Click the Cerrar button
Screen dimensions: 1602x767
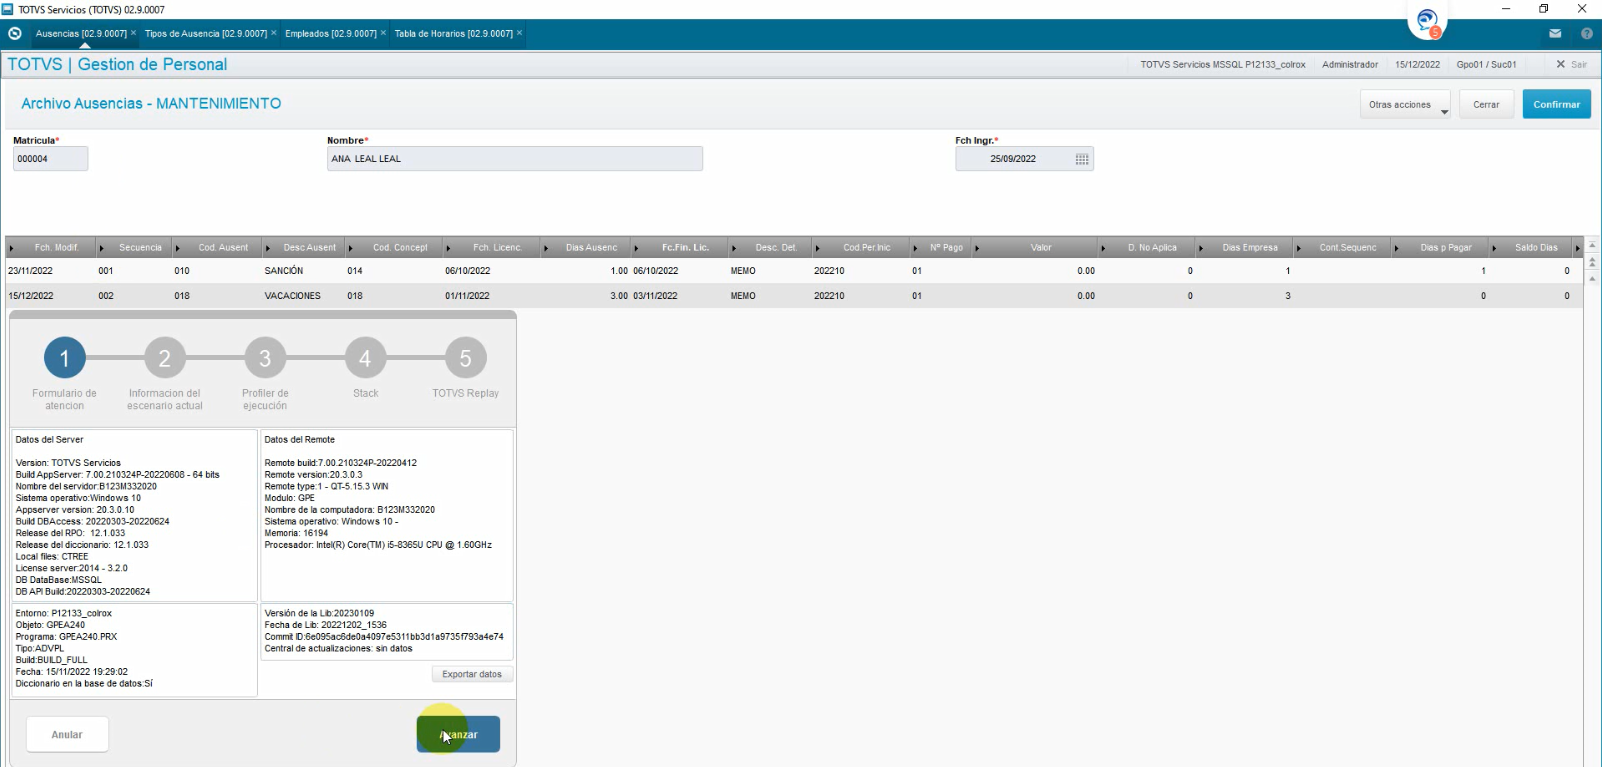point(1486,104)
